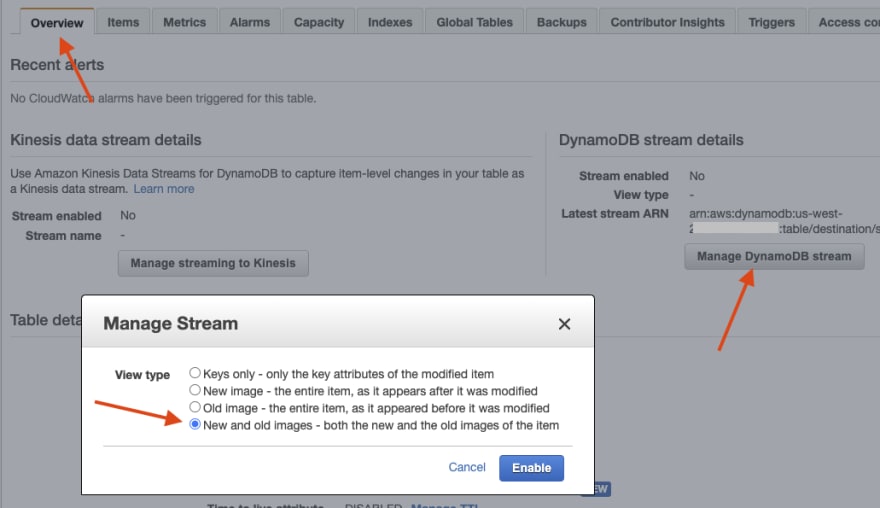Click the View type label in dialog
Viewport: 880px width, 508px height.
[x=142, y=375]
